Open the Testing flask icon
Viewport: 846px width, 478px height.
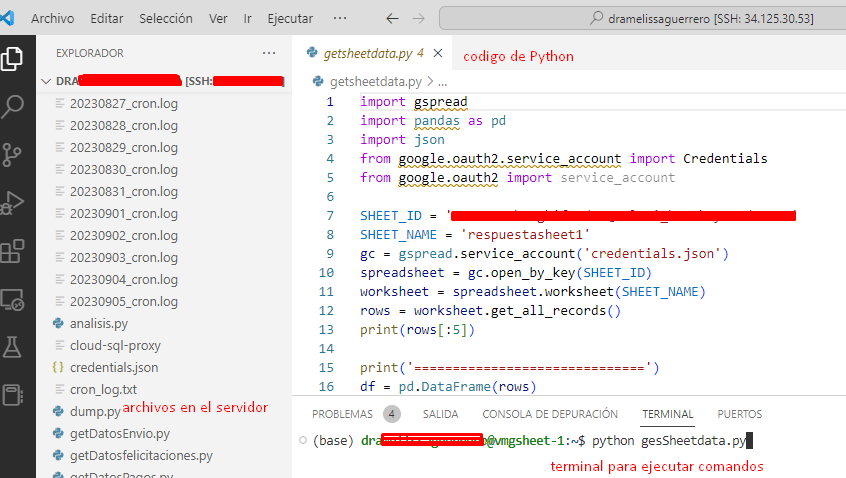pyautogui.click(x=13, y=347)
